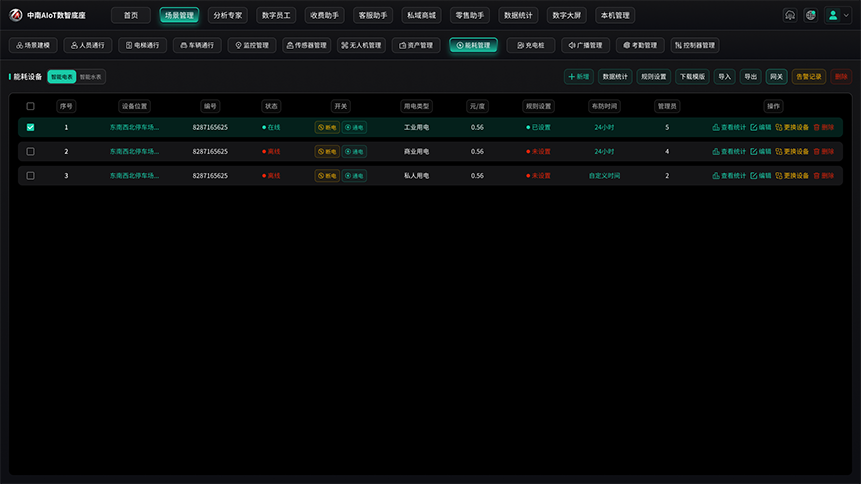
Task: Switch to the 智能水表 tab
Action: 91,77
